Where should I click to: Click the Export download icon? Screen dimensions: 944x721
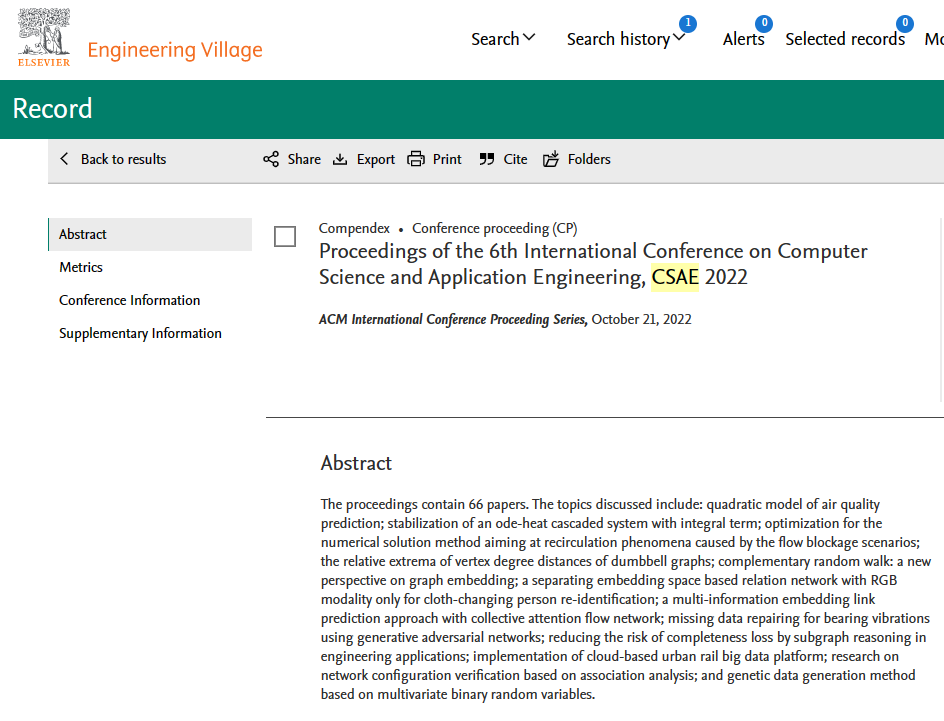coord(340,159)
